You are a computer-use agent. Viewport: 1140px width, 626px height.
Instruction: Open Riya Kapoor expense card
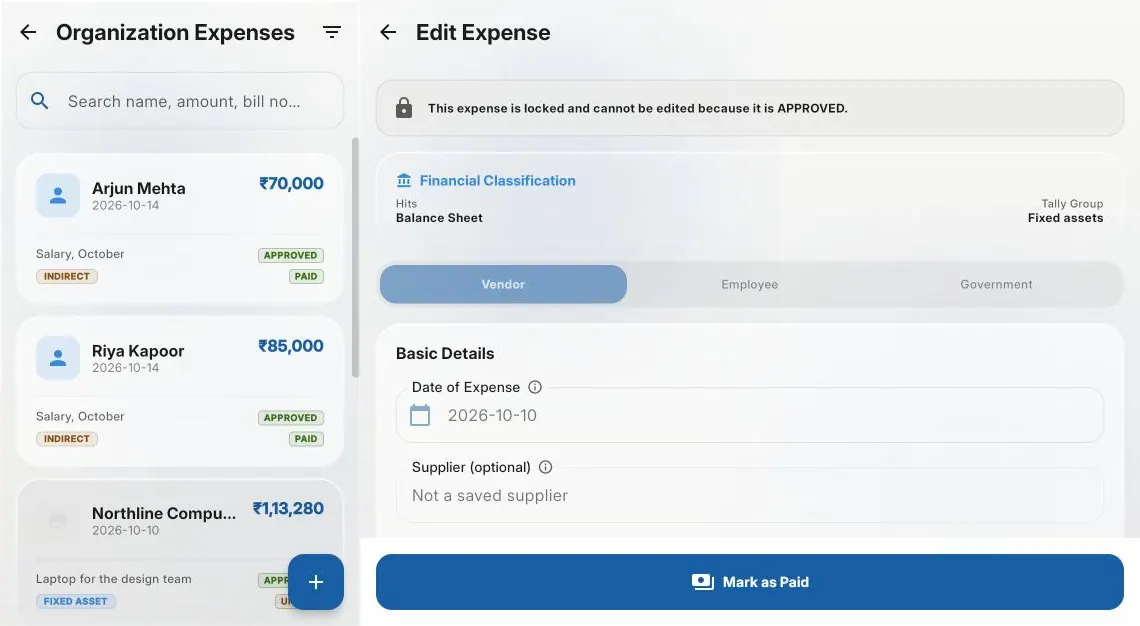click(180, 391)
